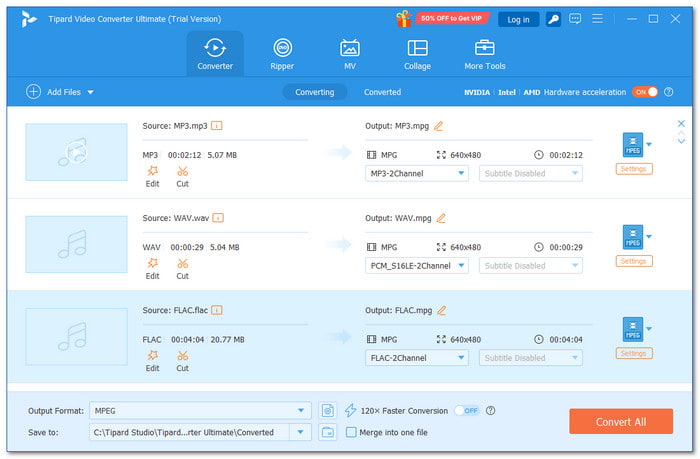Click Edit icon for MP3.mp3

(153, 176)
